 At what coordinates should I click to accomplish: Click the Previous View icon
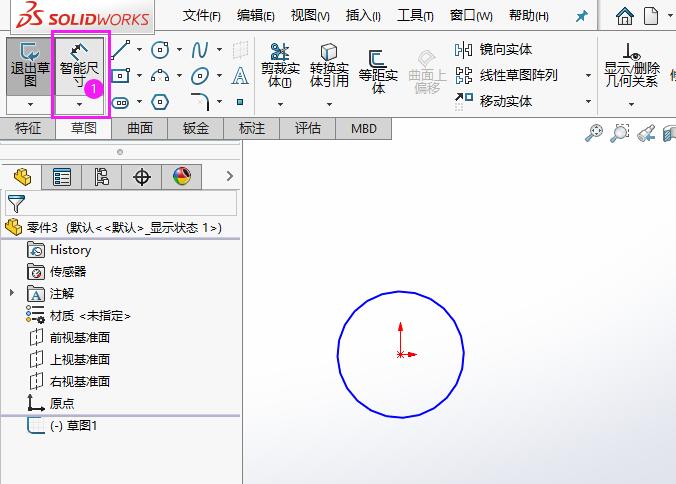point(646,133)
